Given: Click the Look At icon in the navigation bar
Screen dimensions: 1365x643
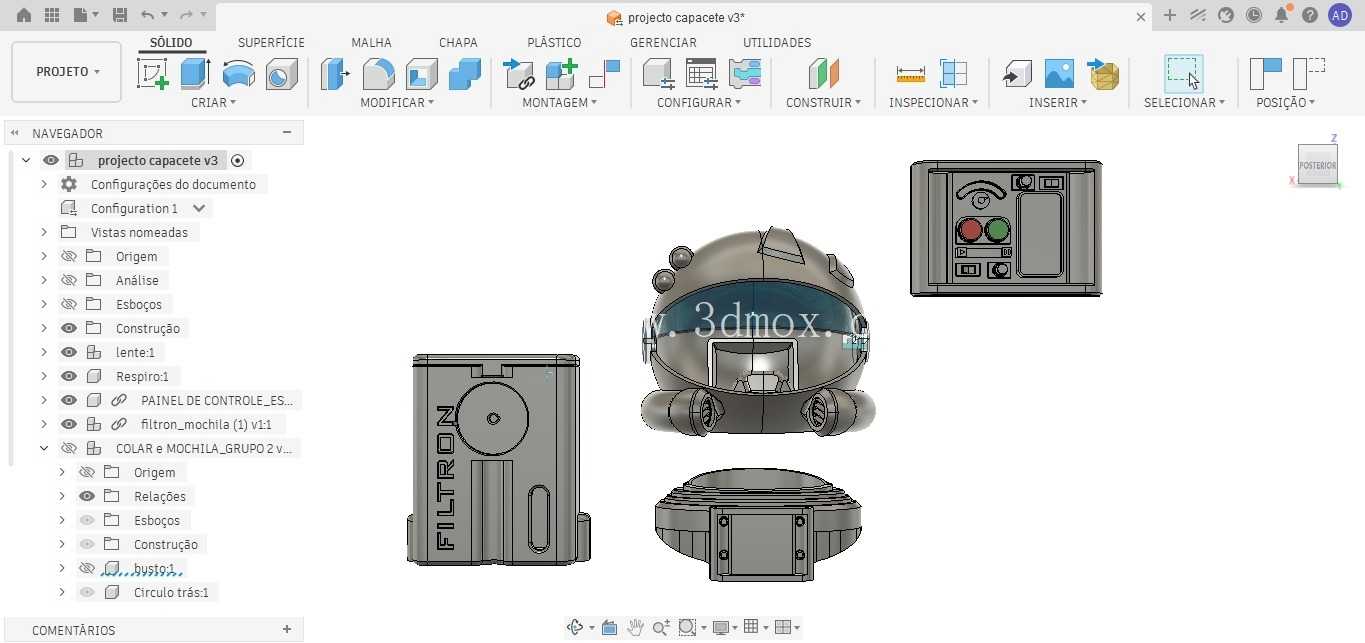Looking at the screenshot, I should click(609, 627).
